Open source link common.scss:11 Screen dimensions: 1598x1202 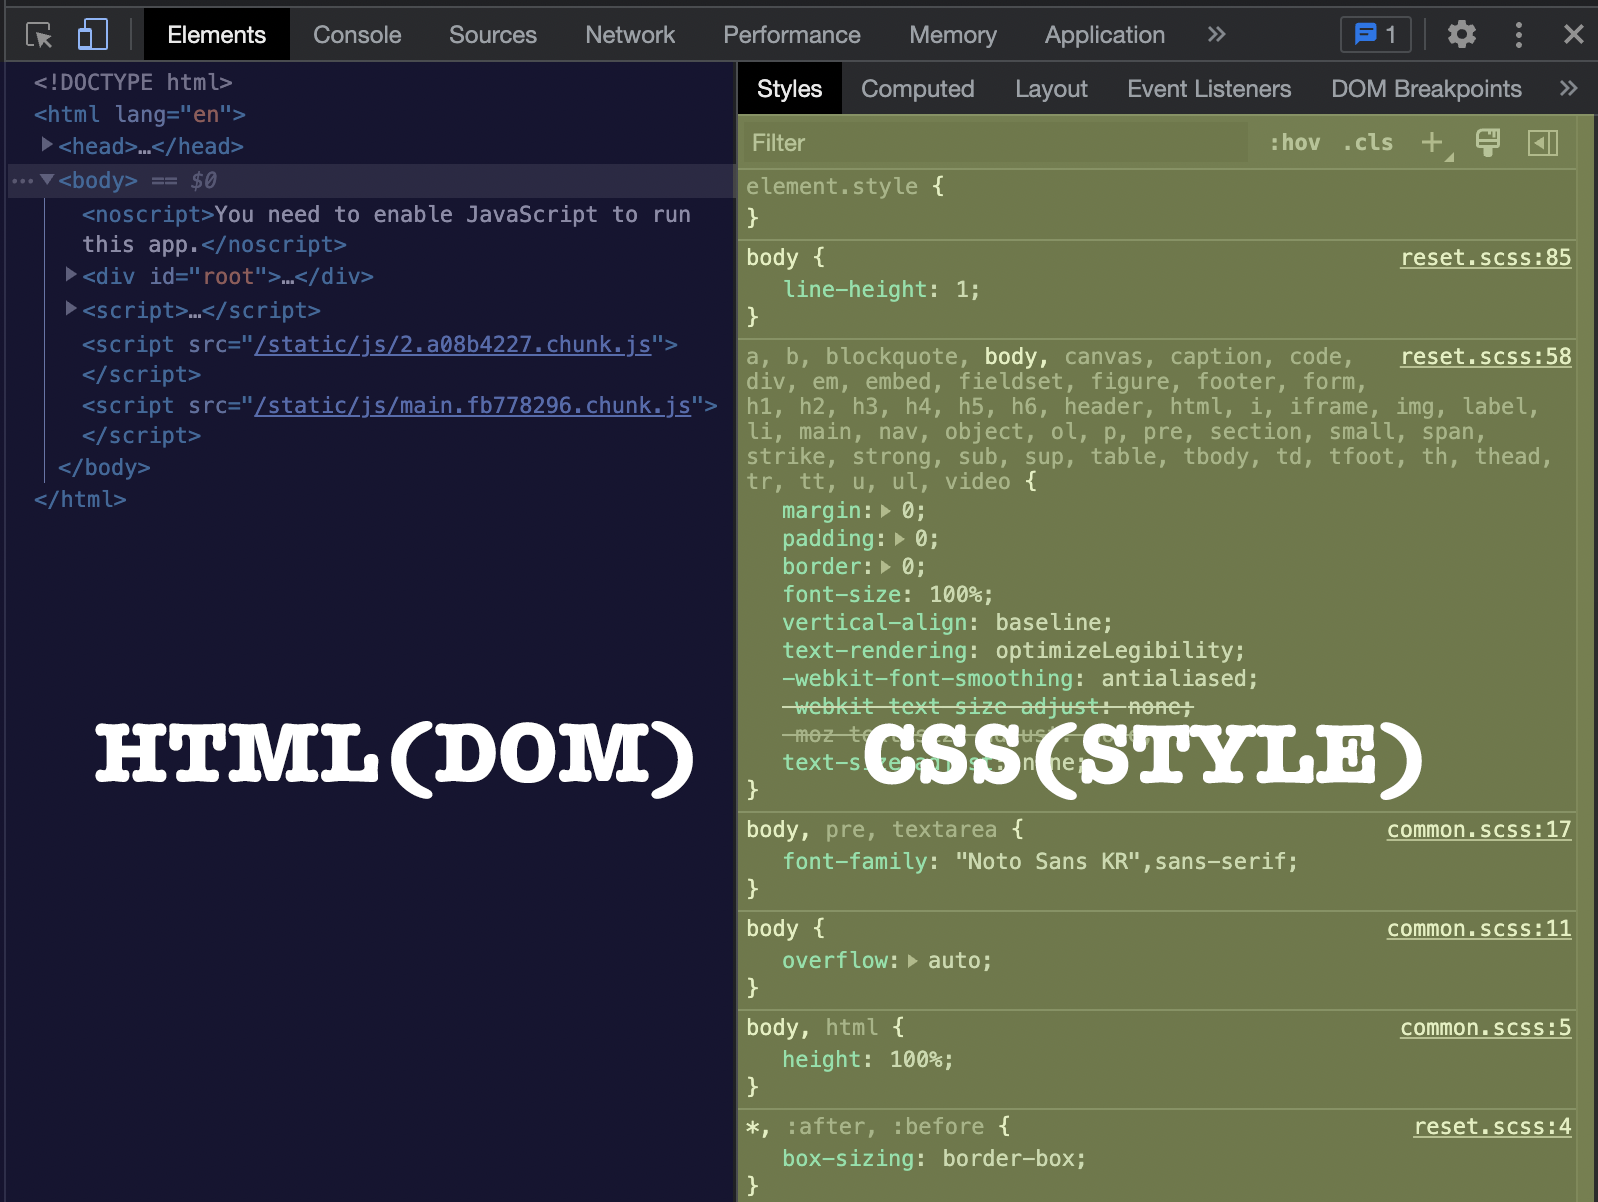1478,929
